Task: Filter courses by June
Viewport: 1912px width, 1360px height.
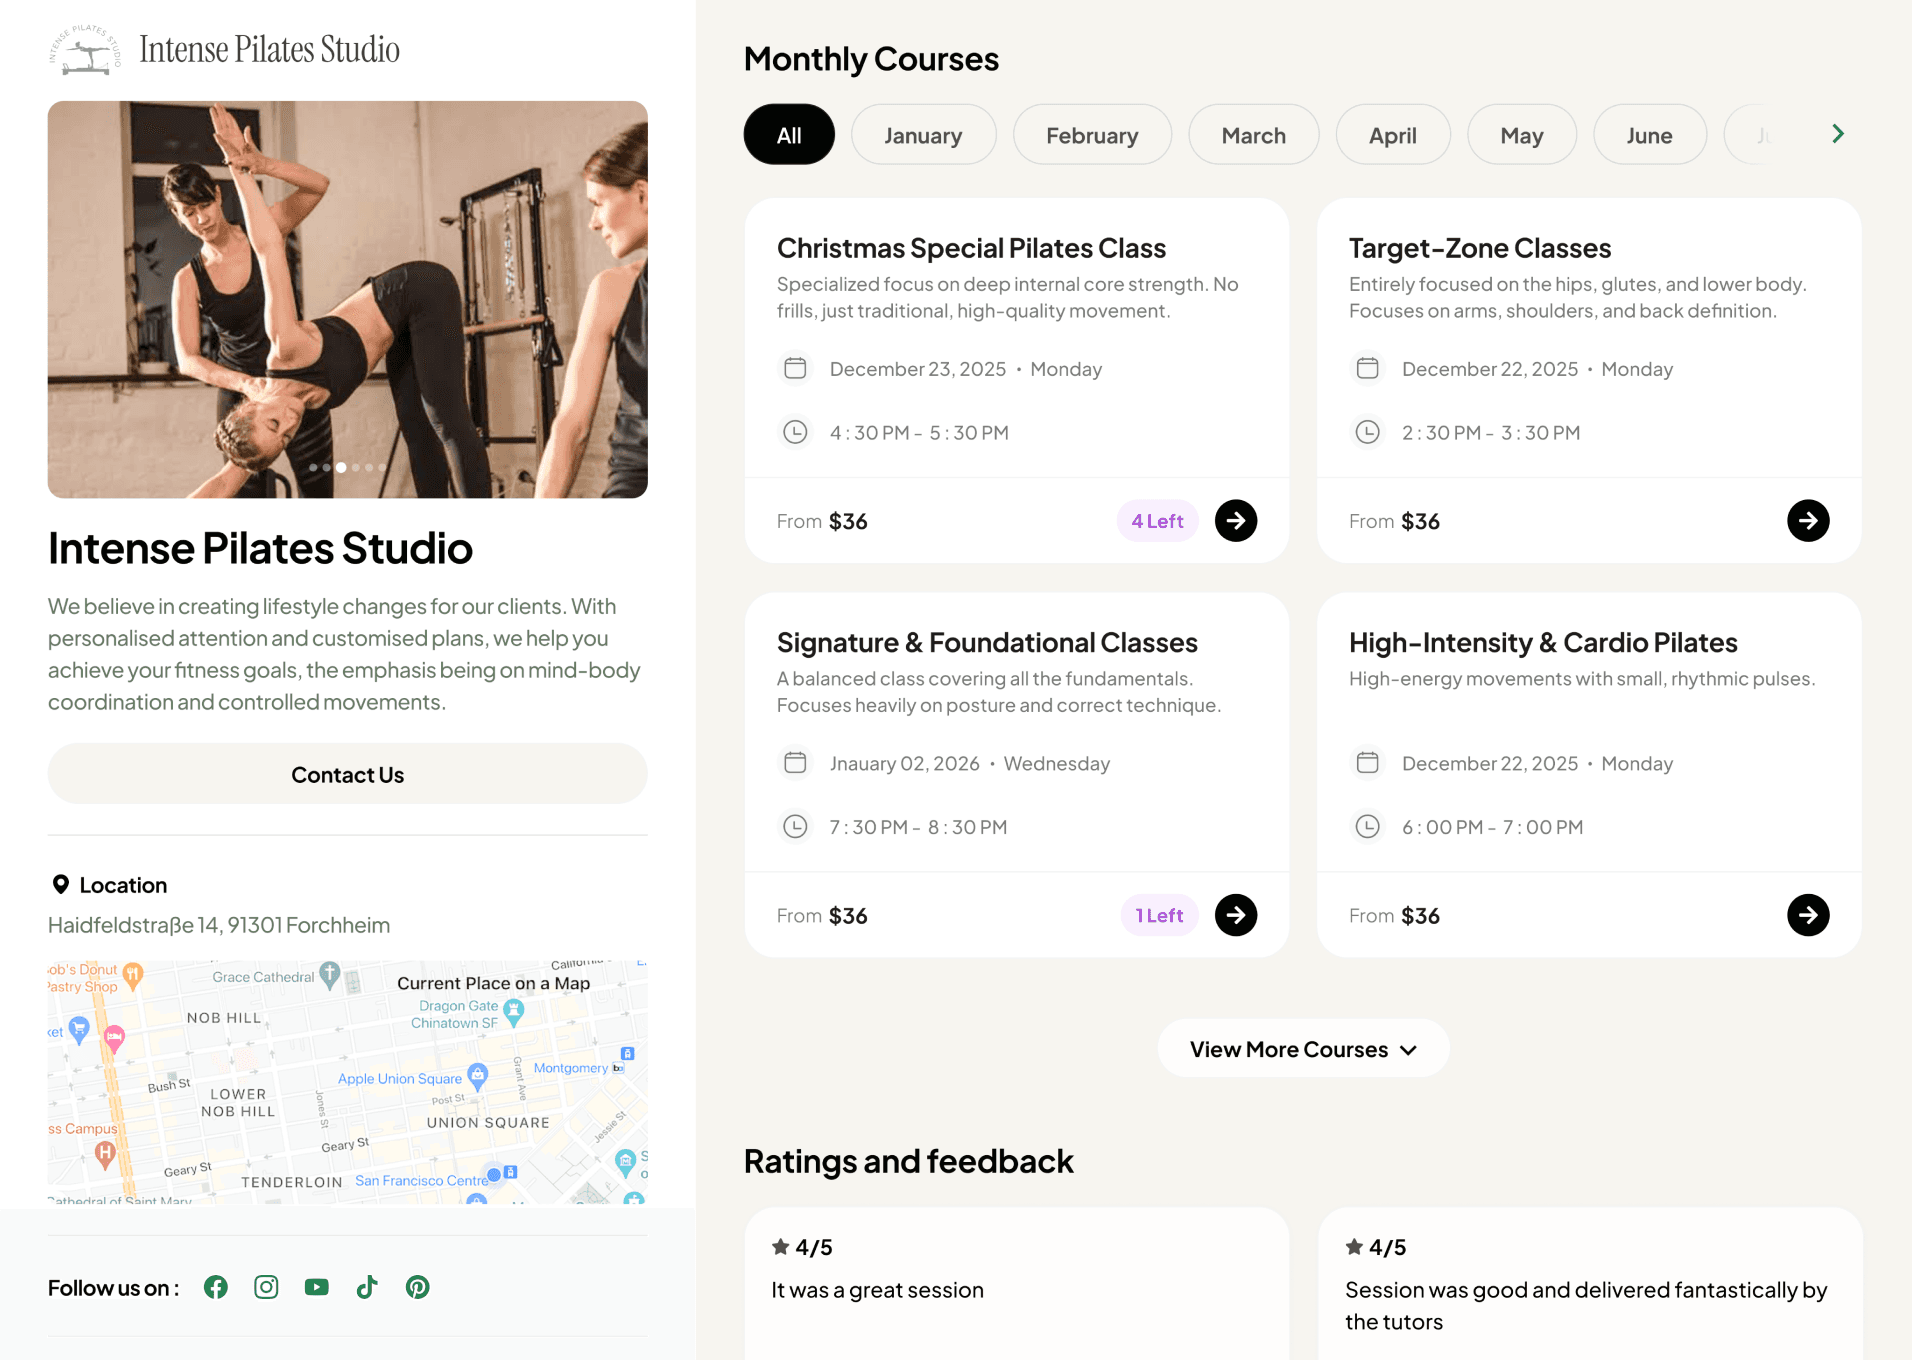Action: 1650,135
